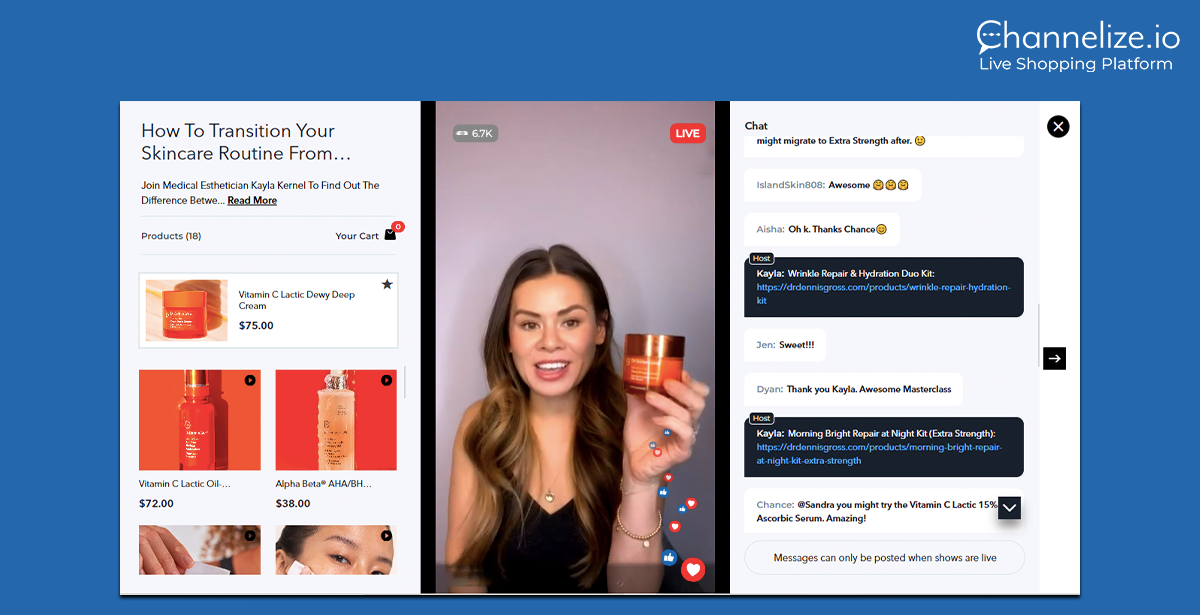Click Dyan's Awesome Masterclass message
The width and height of the screenshot is (1200, 615).
click(x=854, y=389)
